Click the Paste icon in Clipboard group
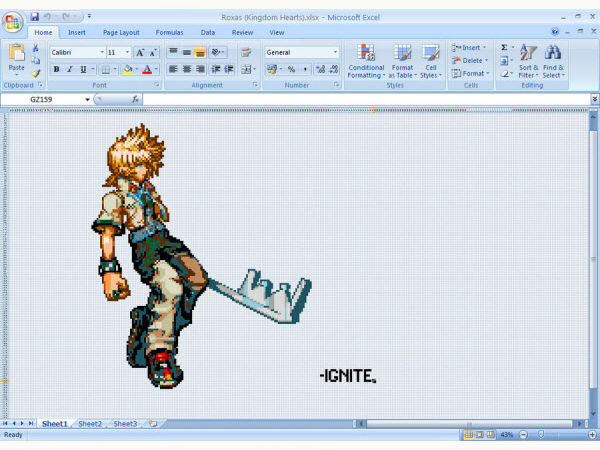 coord(16,53)
